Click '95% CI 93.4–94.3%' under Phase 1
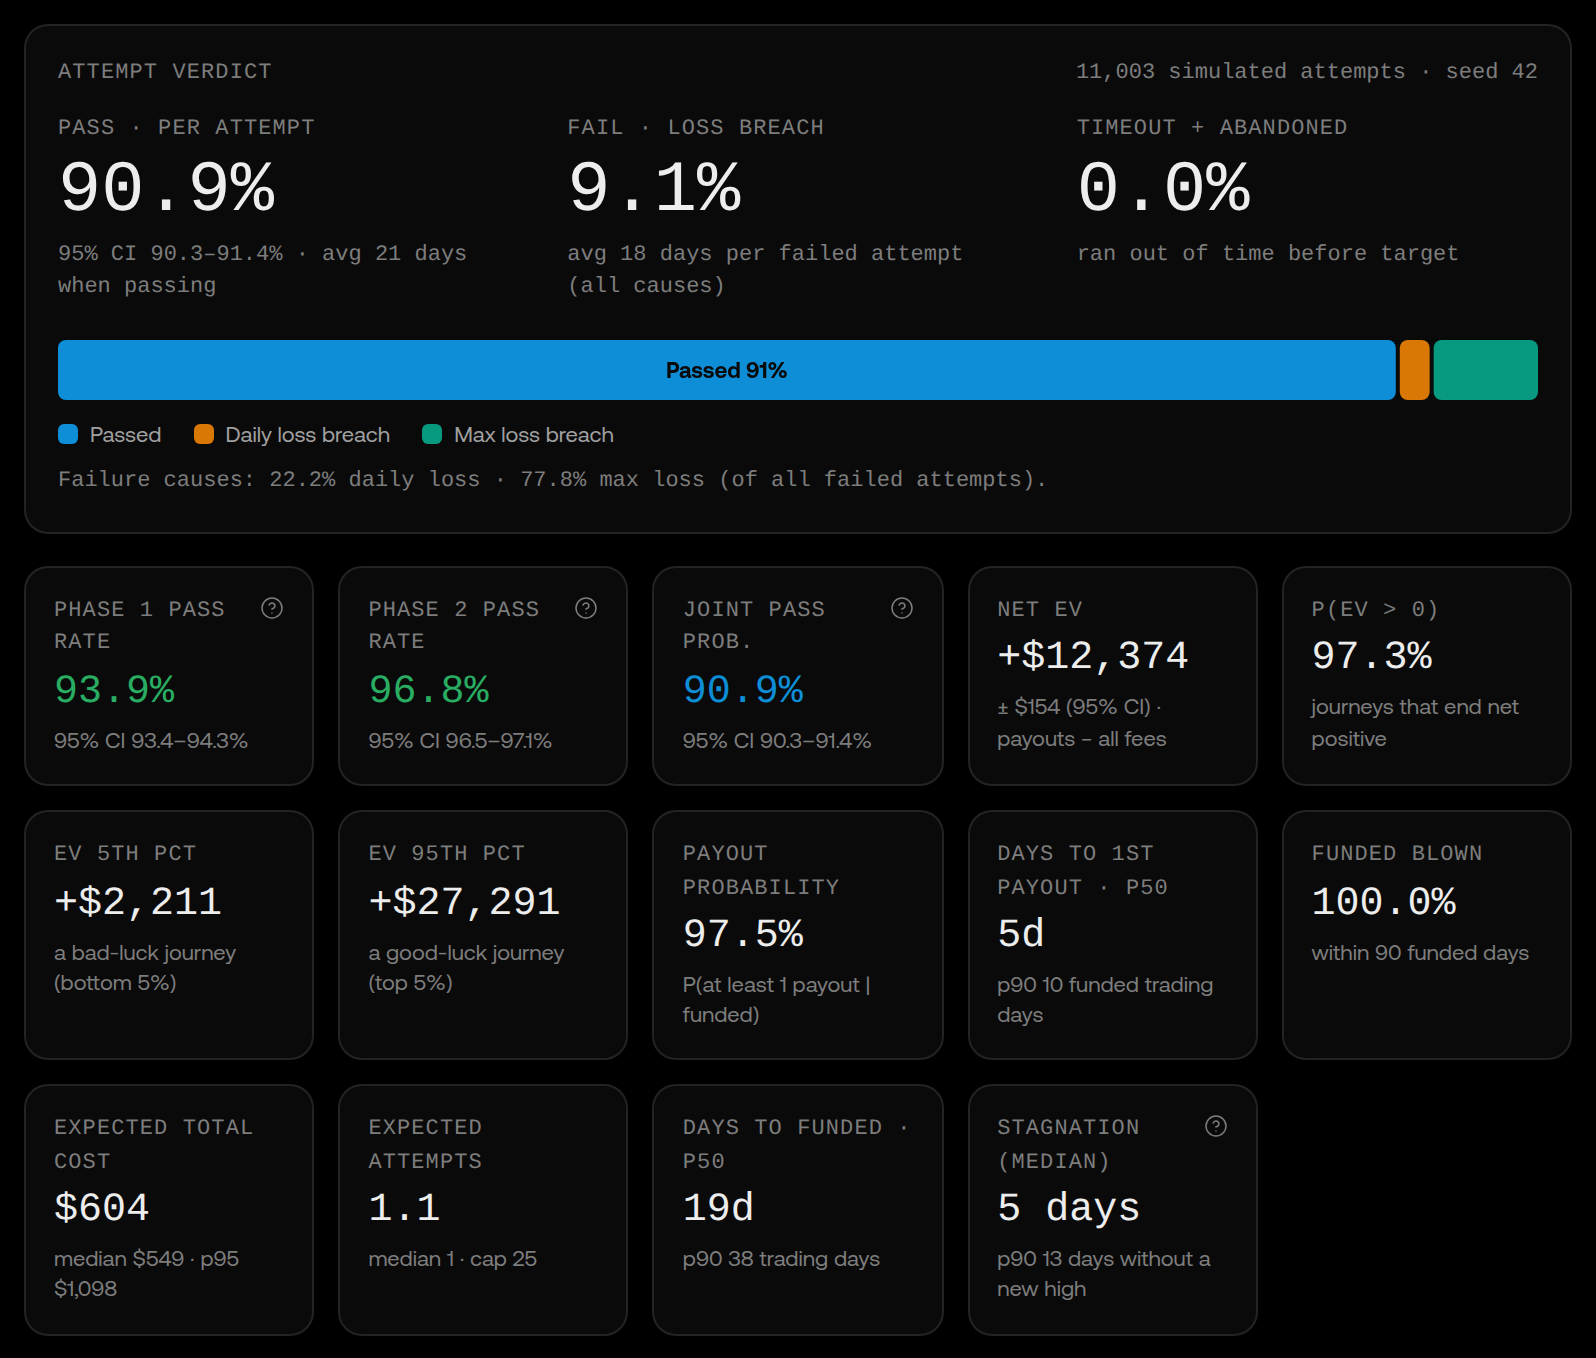1596x1358 pixels. pos(151,741)
